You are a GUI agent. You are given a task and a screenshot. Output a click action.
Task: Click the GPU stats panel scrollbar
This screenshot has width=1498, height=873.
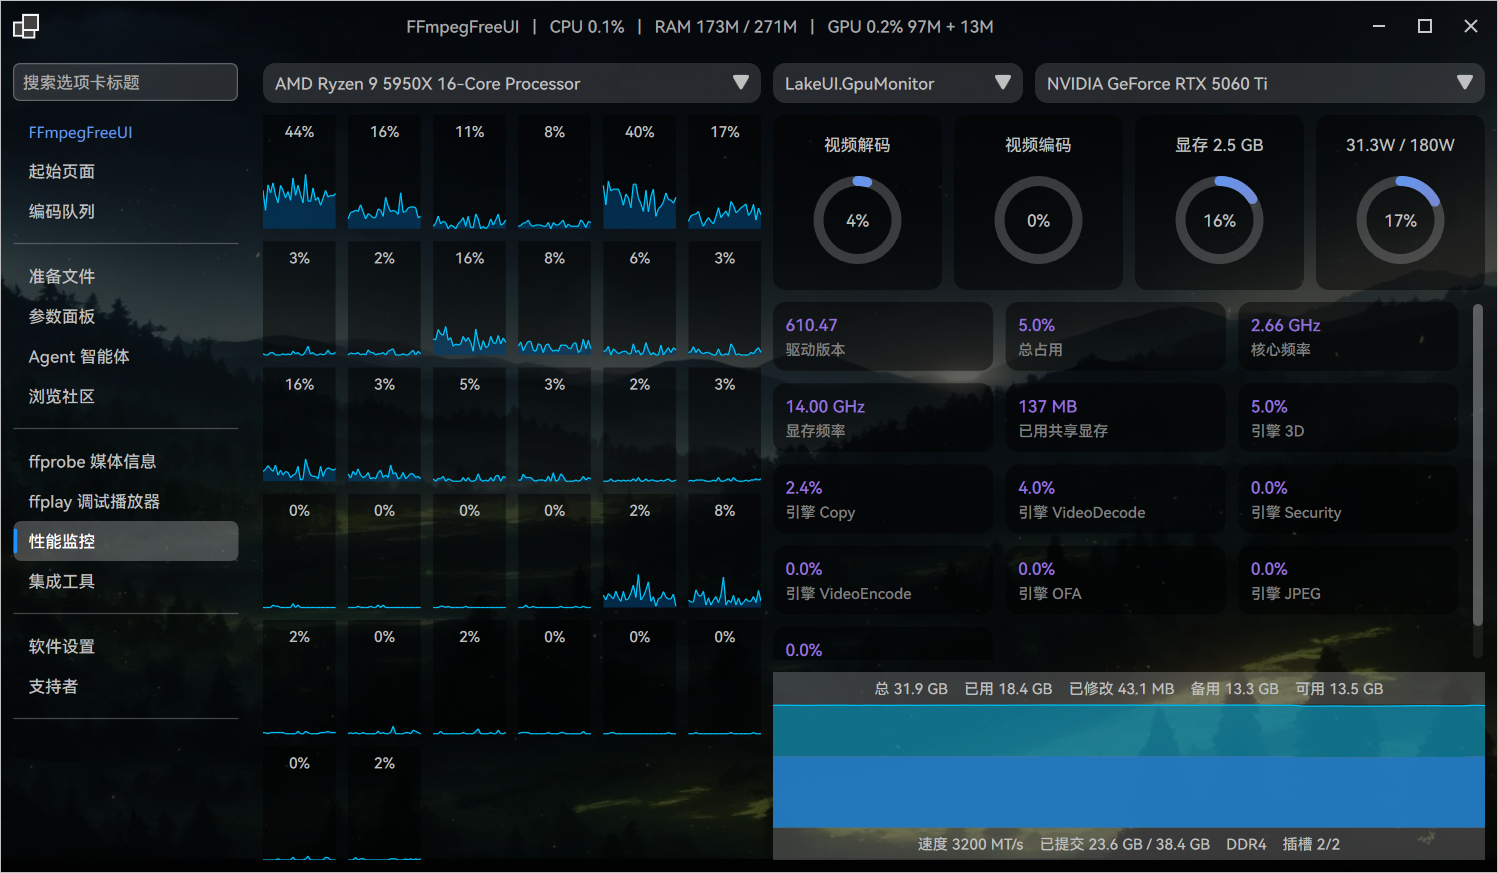click(1478, 465)
